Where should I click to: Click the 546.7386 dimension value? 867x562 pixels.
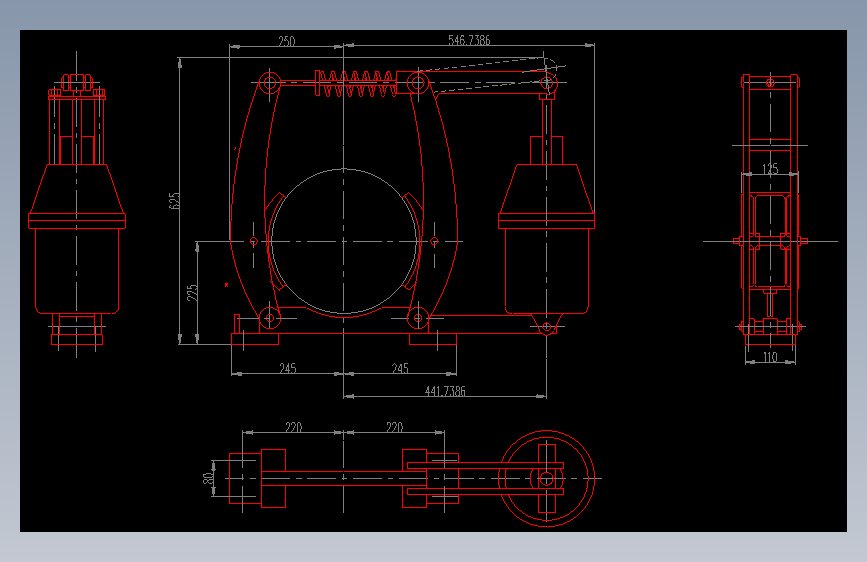click(x=469, y=40)
